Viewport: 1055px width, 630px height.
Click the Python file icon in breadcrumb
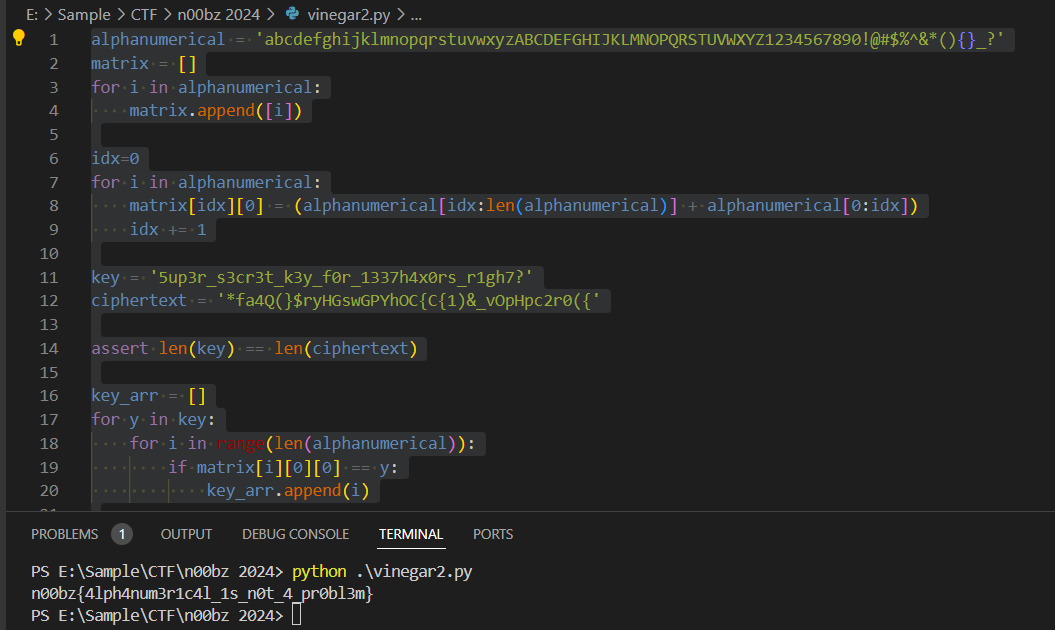click(x=292, y=15)
